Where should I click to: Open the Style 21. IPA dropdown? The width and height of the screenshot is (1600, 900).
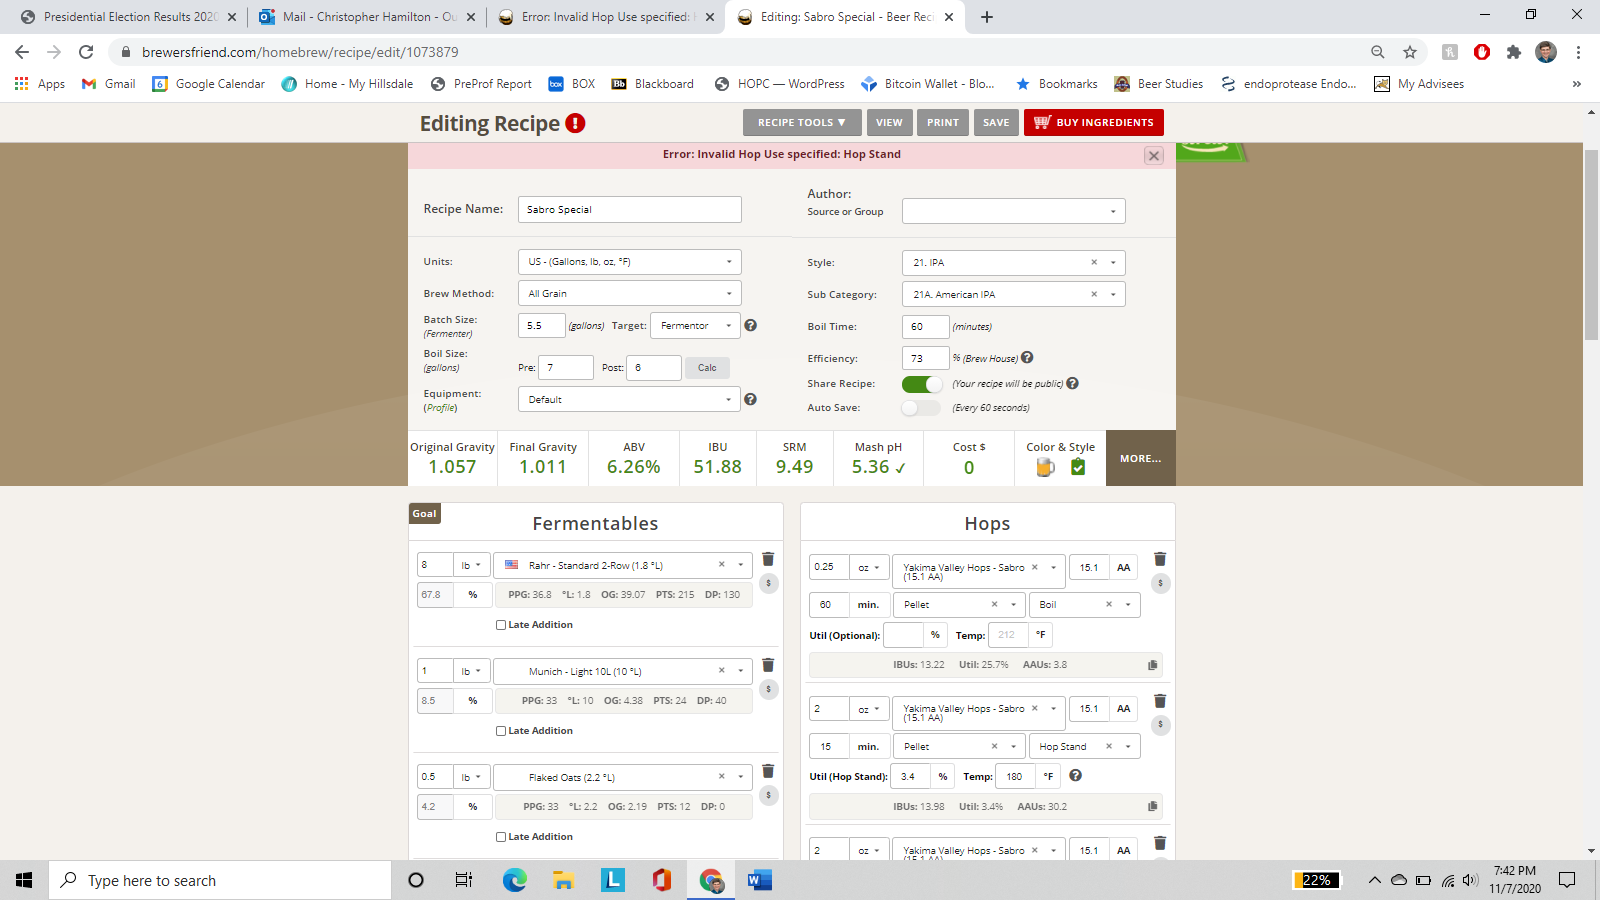[1014, 263]
